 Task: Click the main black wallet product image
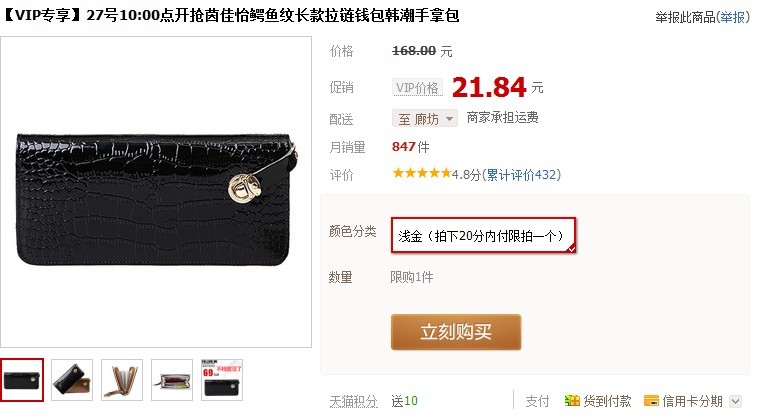tap(156, 192)
